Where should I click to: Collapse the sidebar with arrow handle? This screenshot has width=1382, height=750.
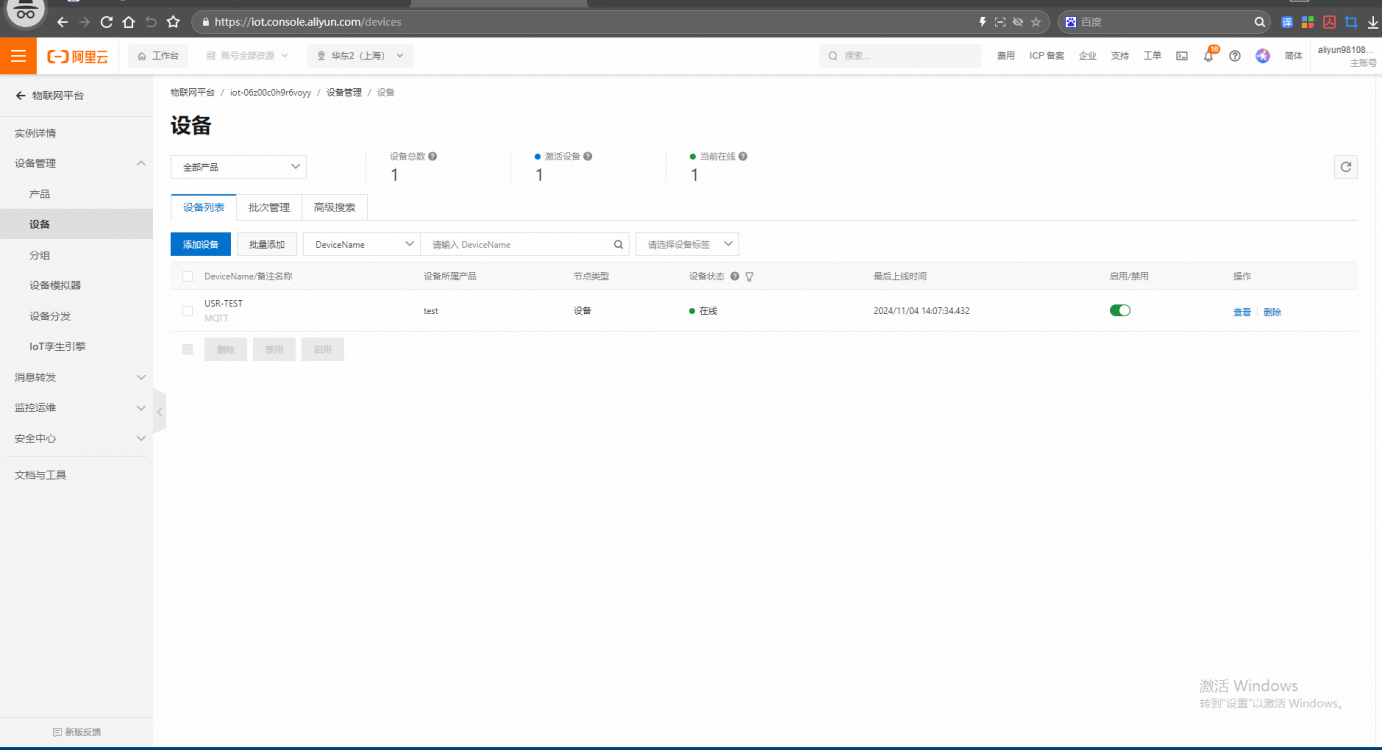coord(159,412)
